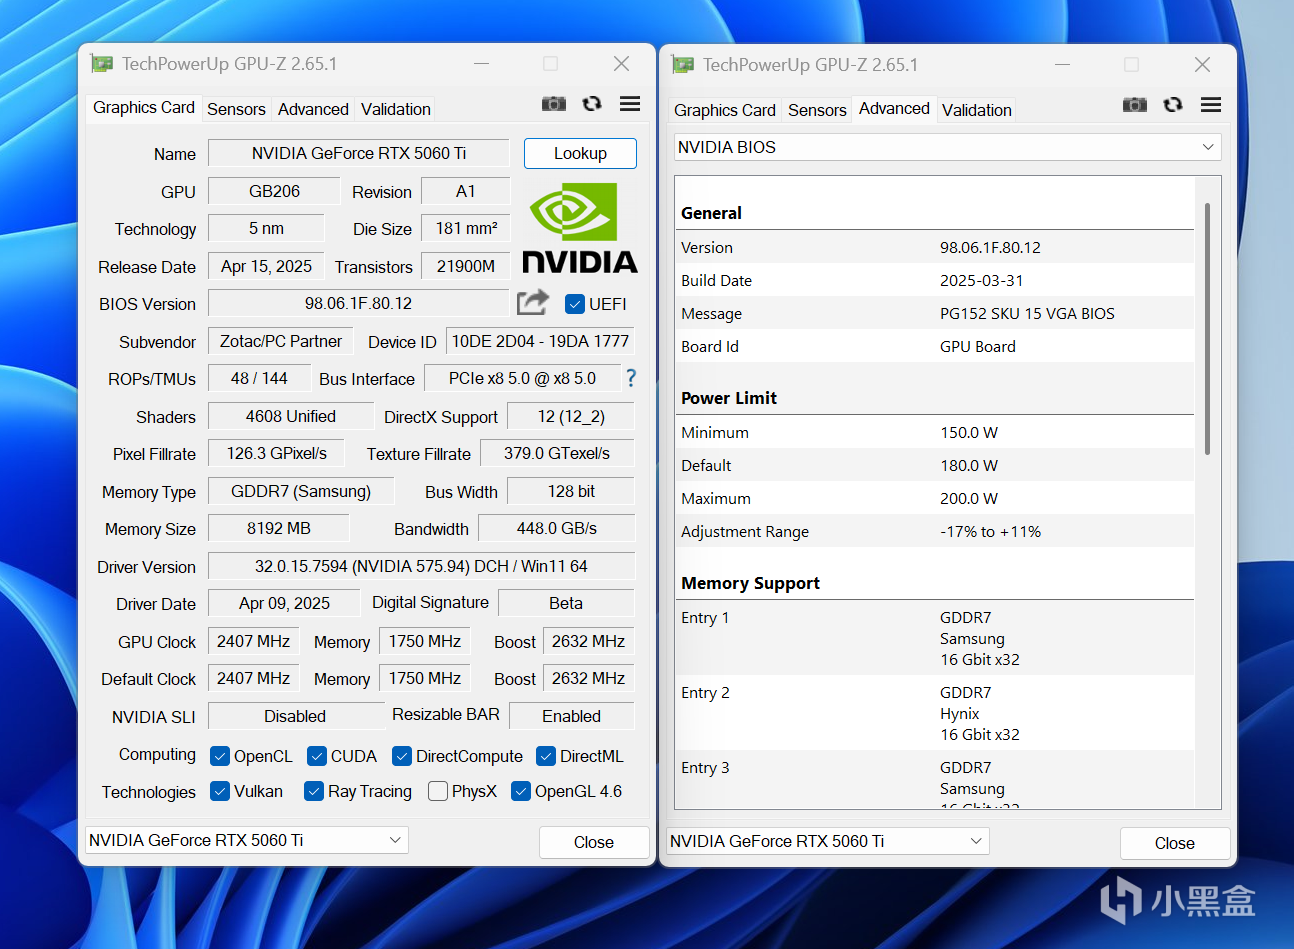Click the BIOS export share icon
Image resolution: width=1294 pixels, height=949 pixels.
click(x=533, y=302)
